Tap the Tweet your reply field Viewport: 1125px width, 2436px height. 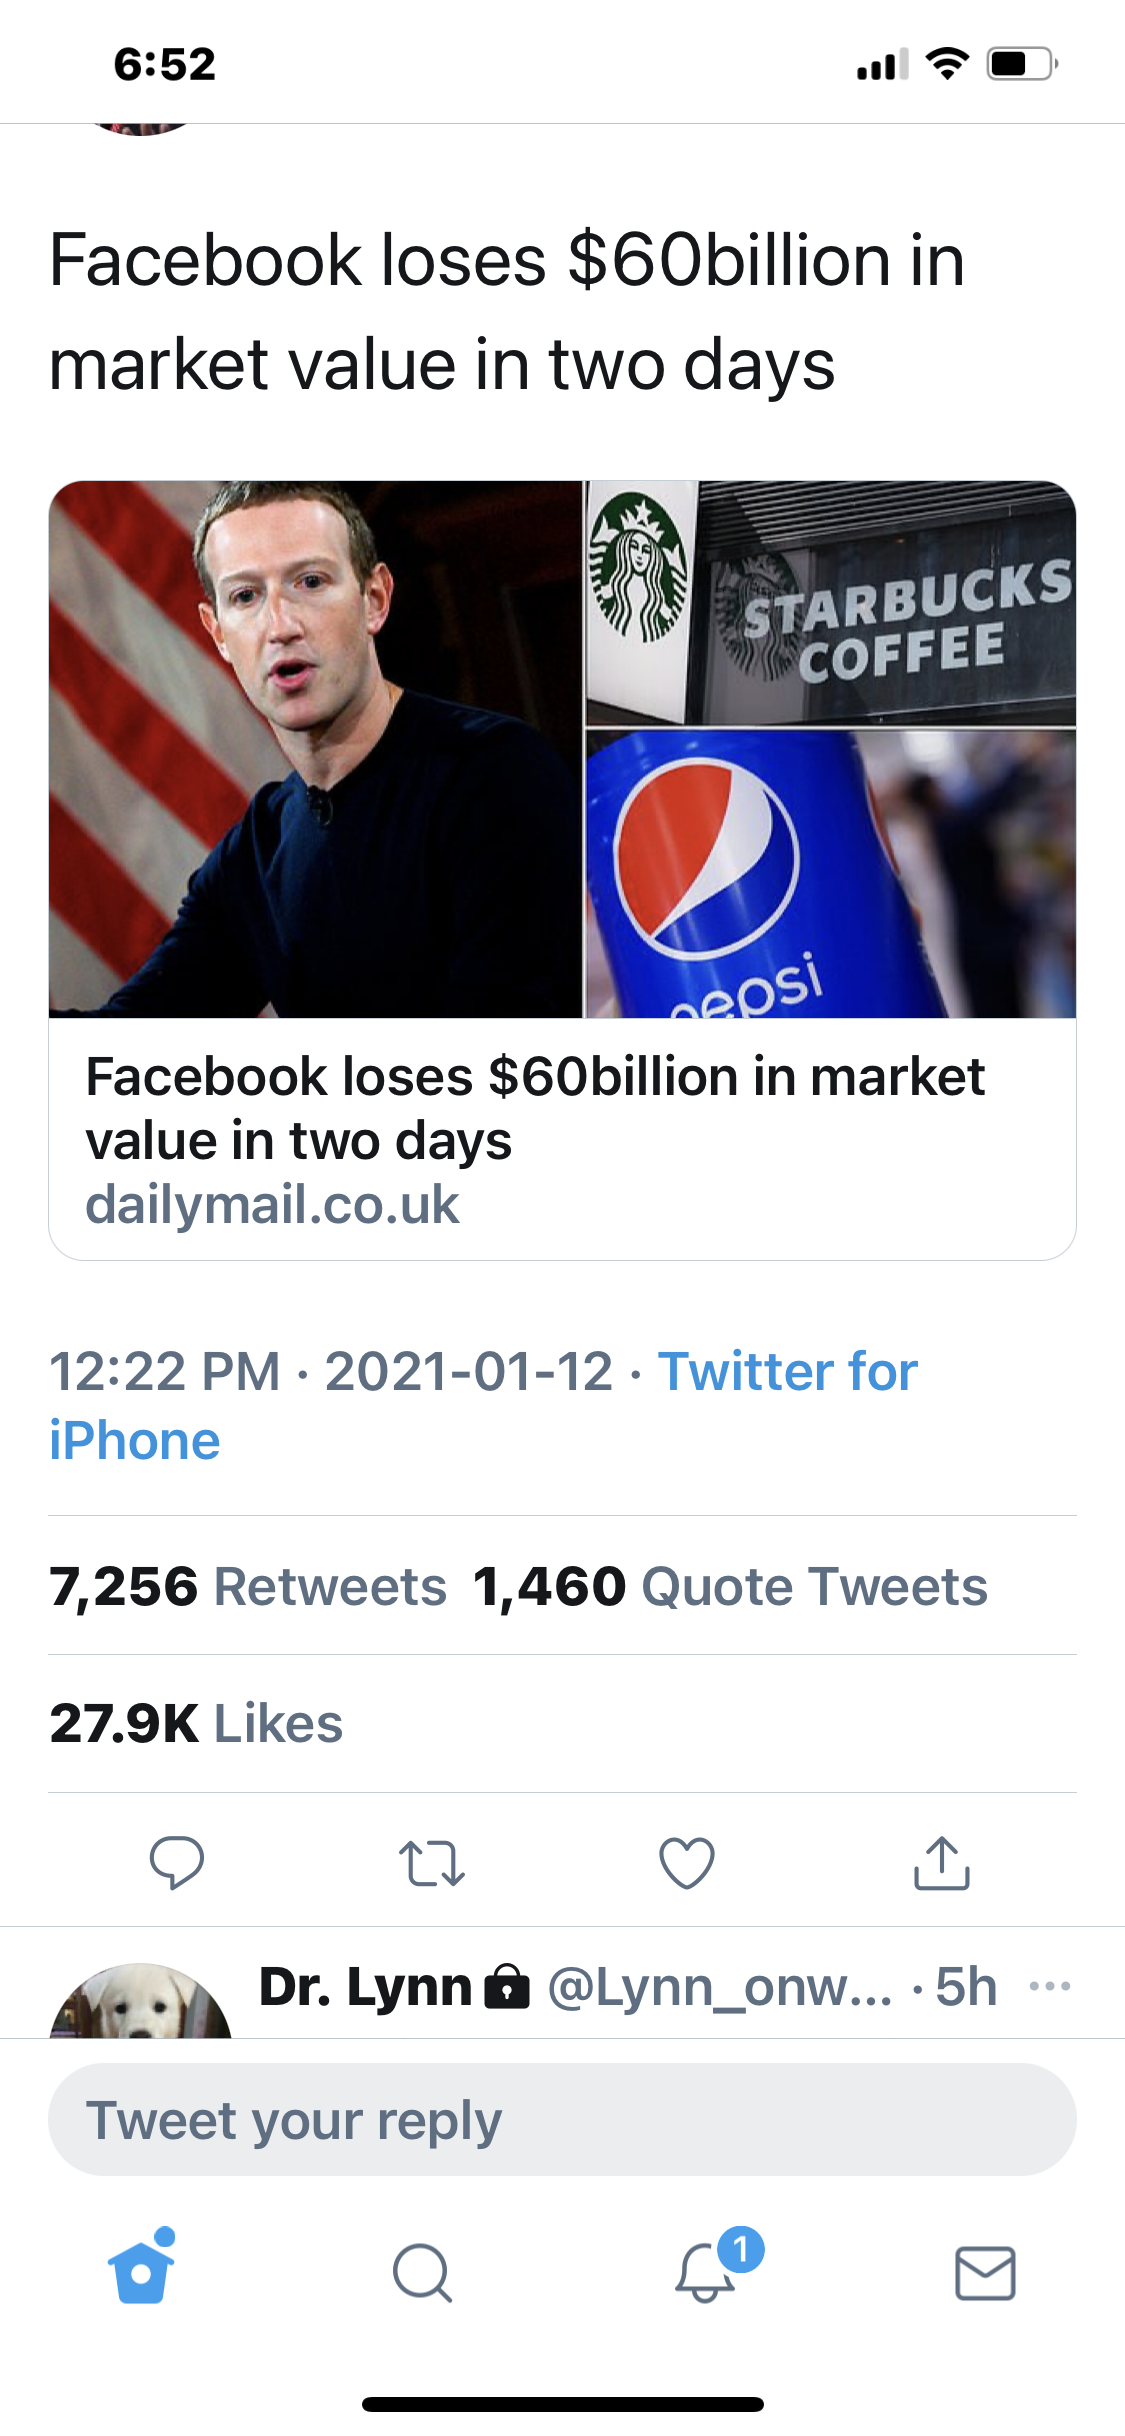pos(562,2120)
